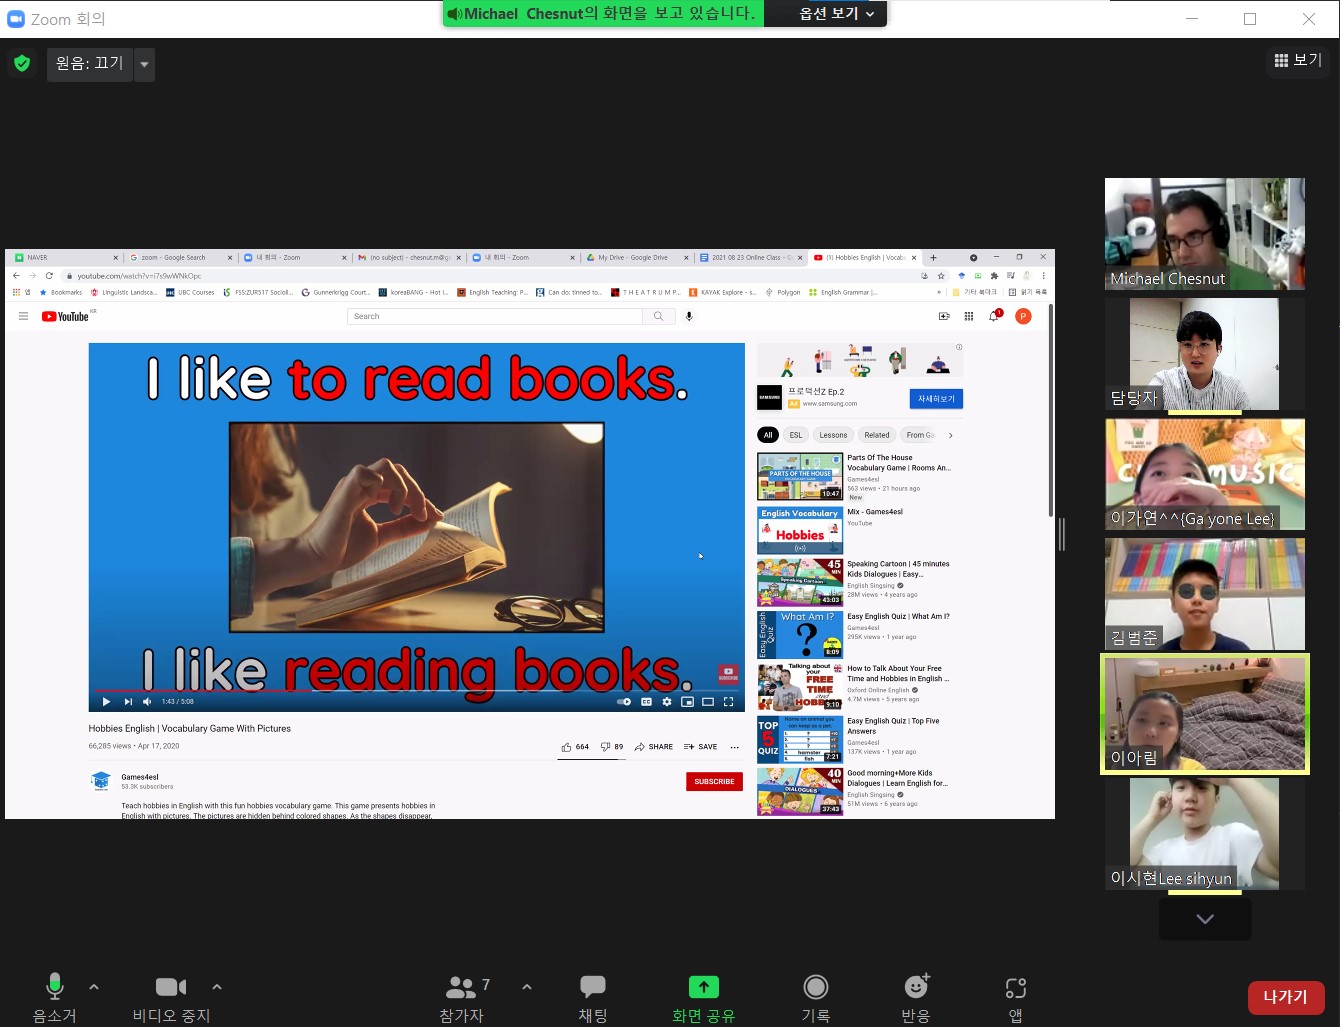Click the shared screen divider handle
Image resolution: width=1340 pixels, height=1027 pixels.
pyautogui.click(x=1061, y=534)
